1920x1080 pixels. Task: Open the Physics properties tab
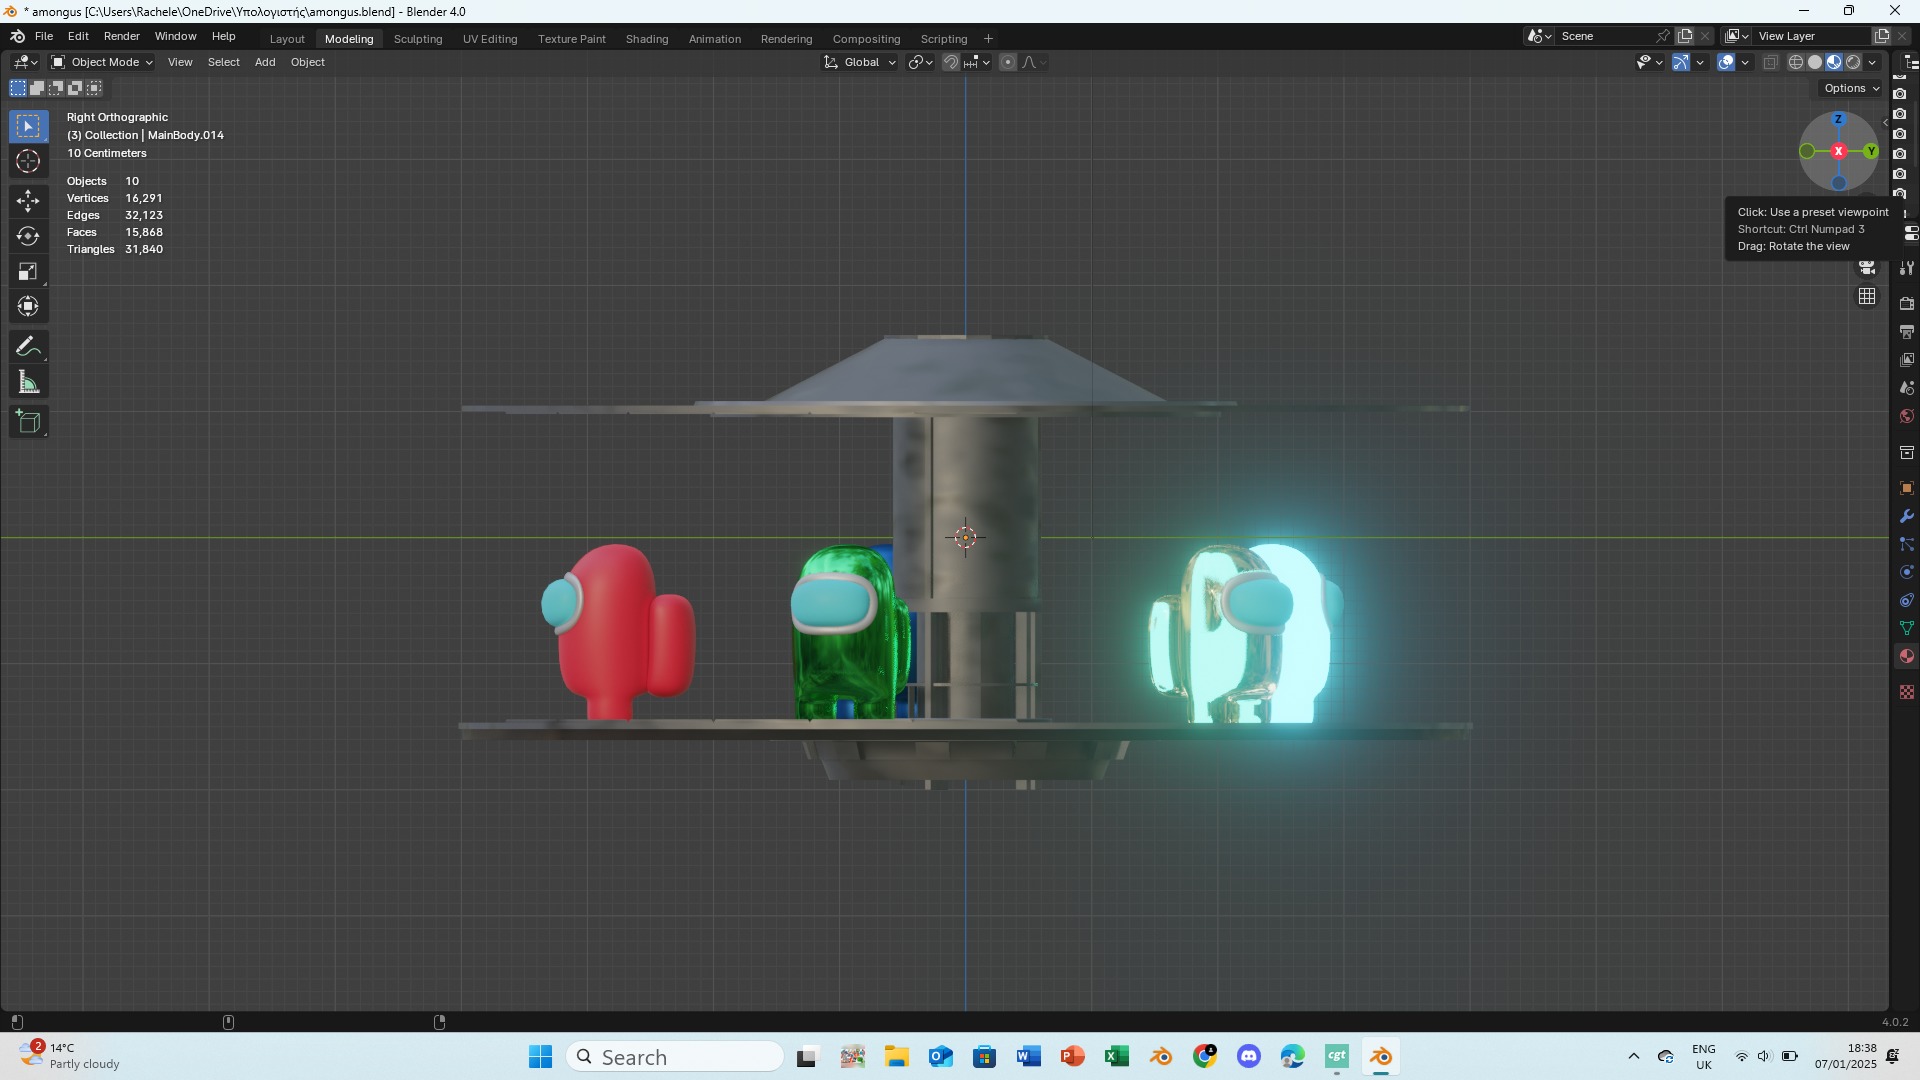point(1907,572)
